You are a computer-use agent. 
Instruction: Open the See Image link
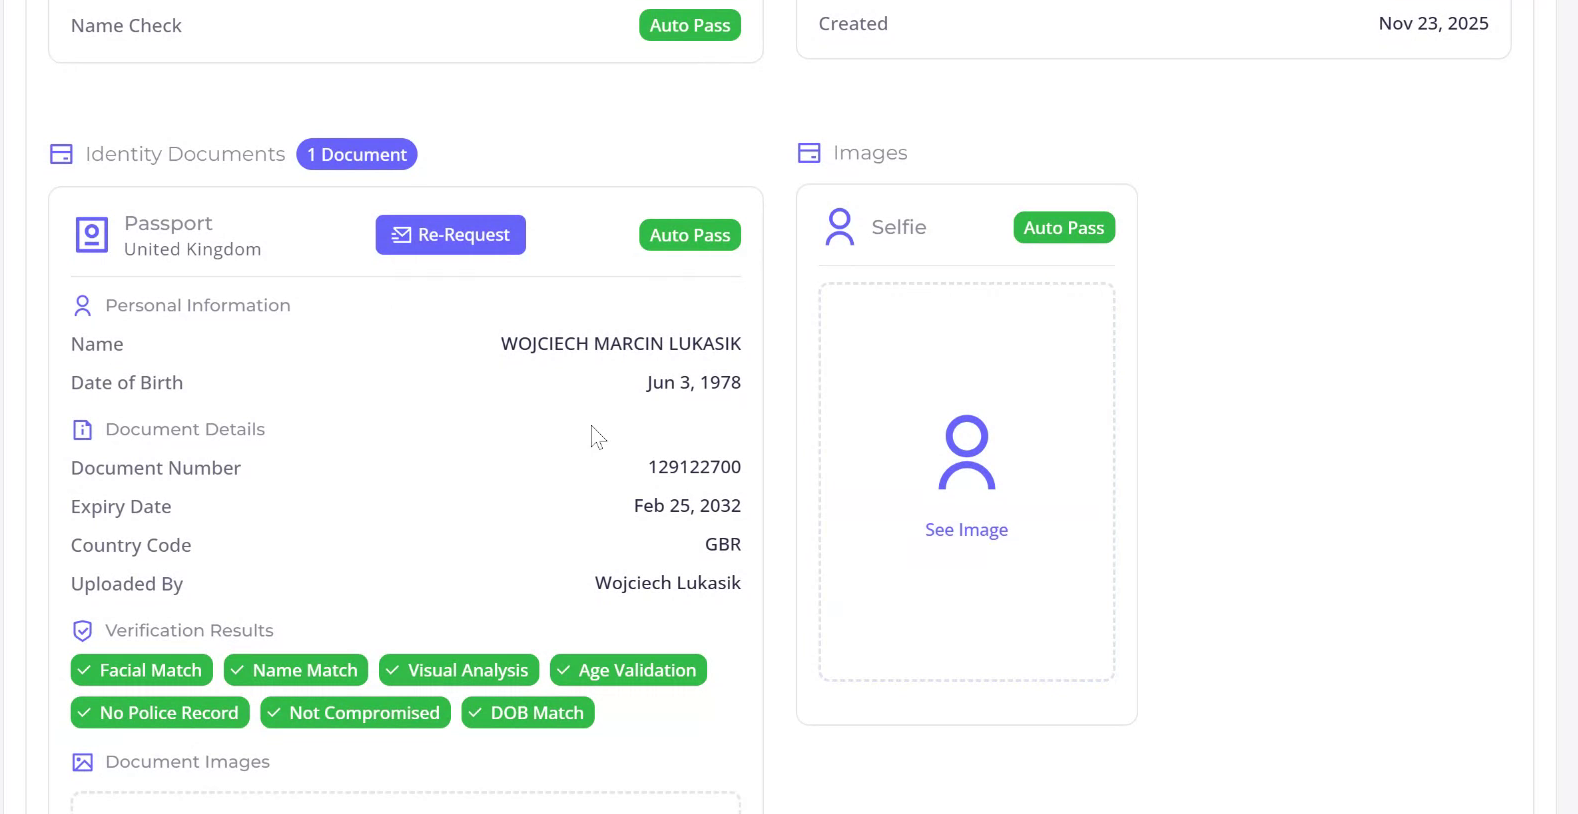966,530
